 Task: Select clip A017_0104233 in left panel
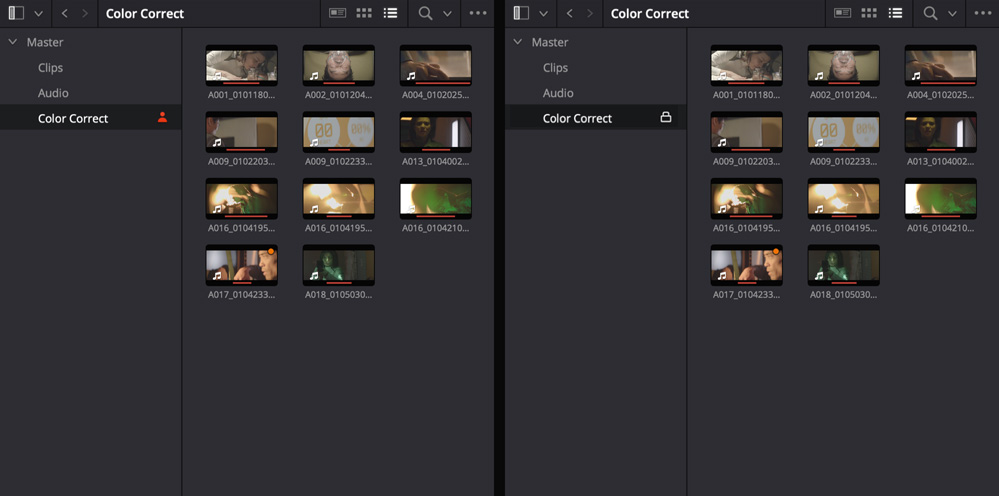click(241, 266)
